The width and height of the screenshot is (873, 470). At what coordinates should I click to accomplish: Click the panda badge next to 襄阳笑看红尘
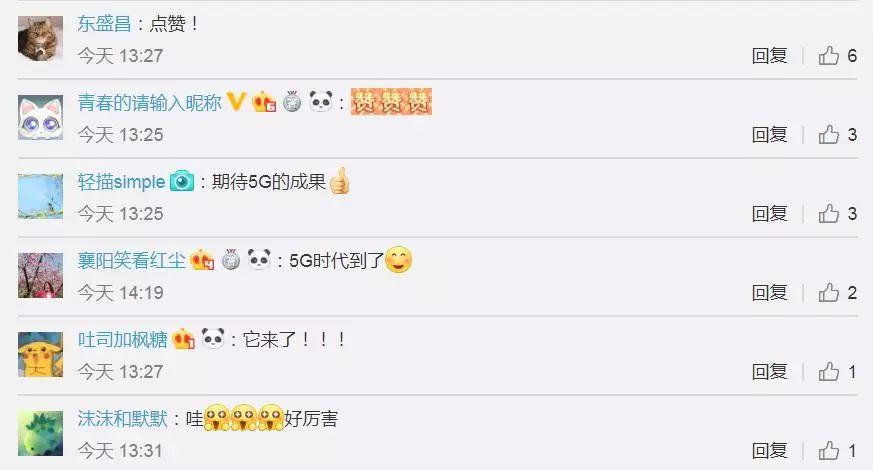point(259,260)
